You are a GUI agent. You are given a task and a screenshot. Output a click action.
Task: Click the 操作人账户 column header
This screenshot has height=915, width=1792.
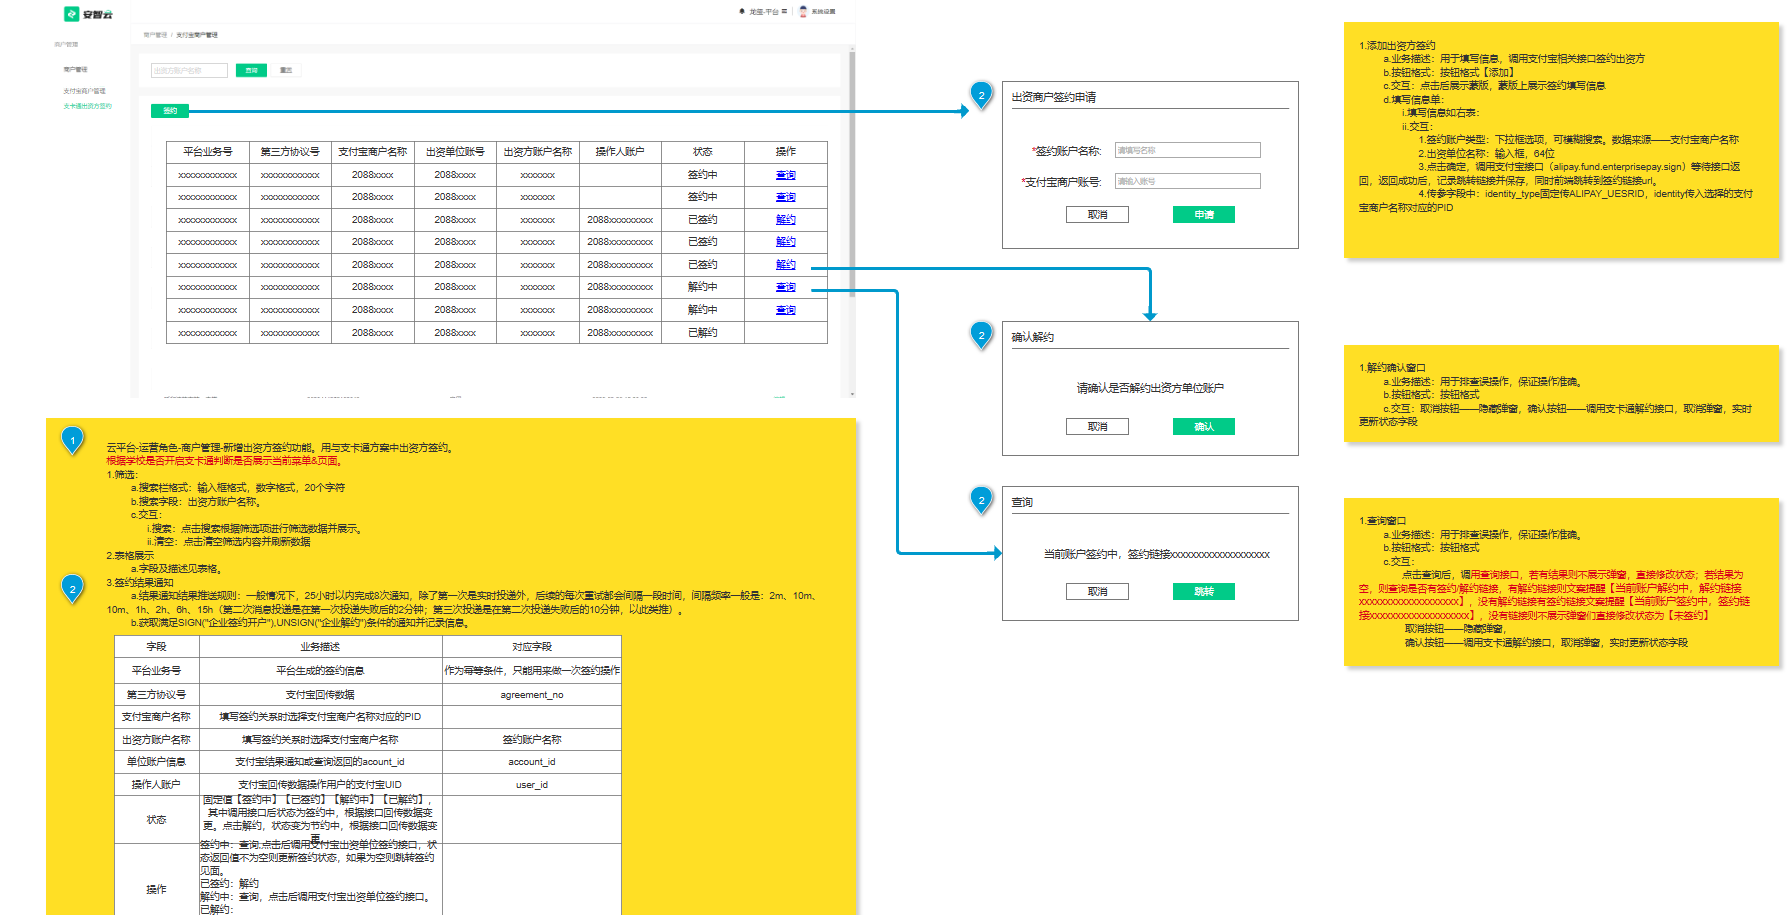[x=620, y=152]
